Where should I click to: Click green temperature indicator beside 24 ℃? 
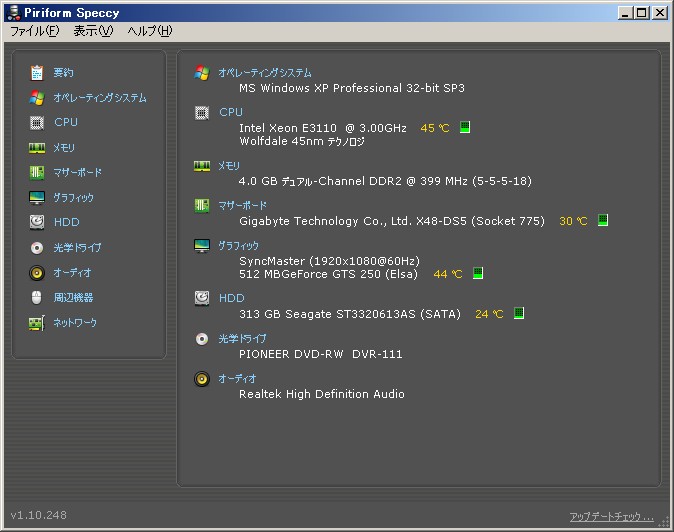point(519,313)
